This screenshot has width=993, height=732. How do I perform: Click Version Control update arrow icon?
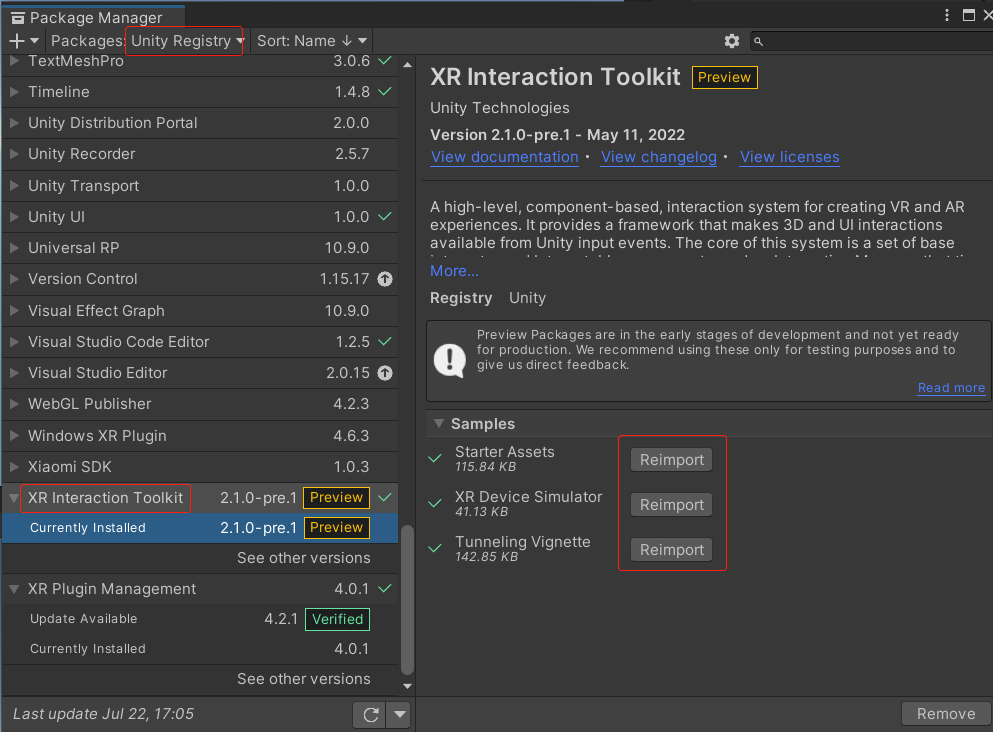pos(385,280)
